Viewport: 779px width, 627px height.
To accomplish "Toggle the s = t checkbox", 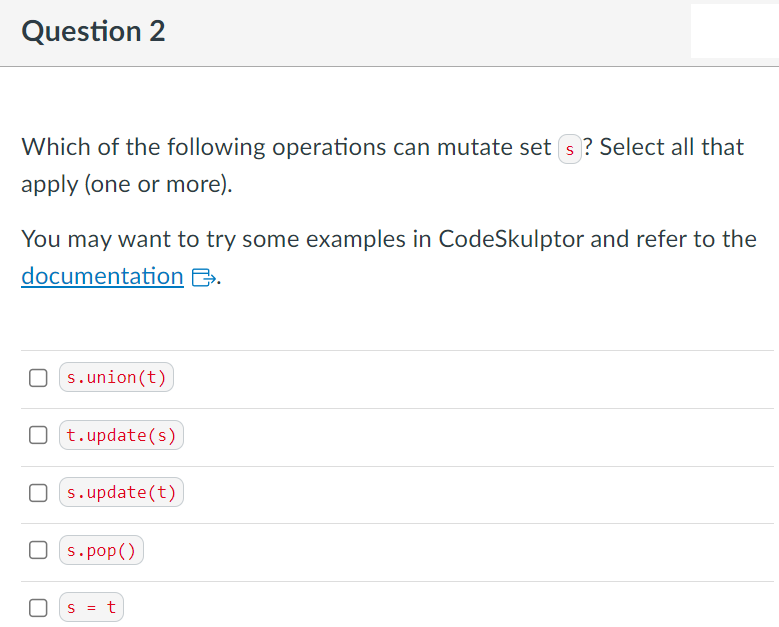I will tap(38, 607).
